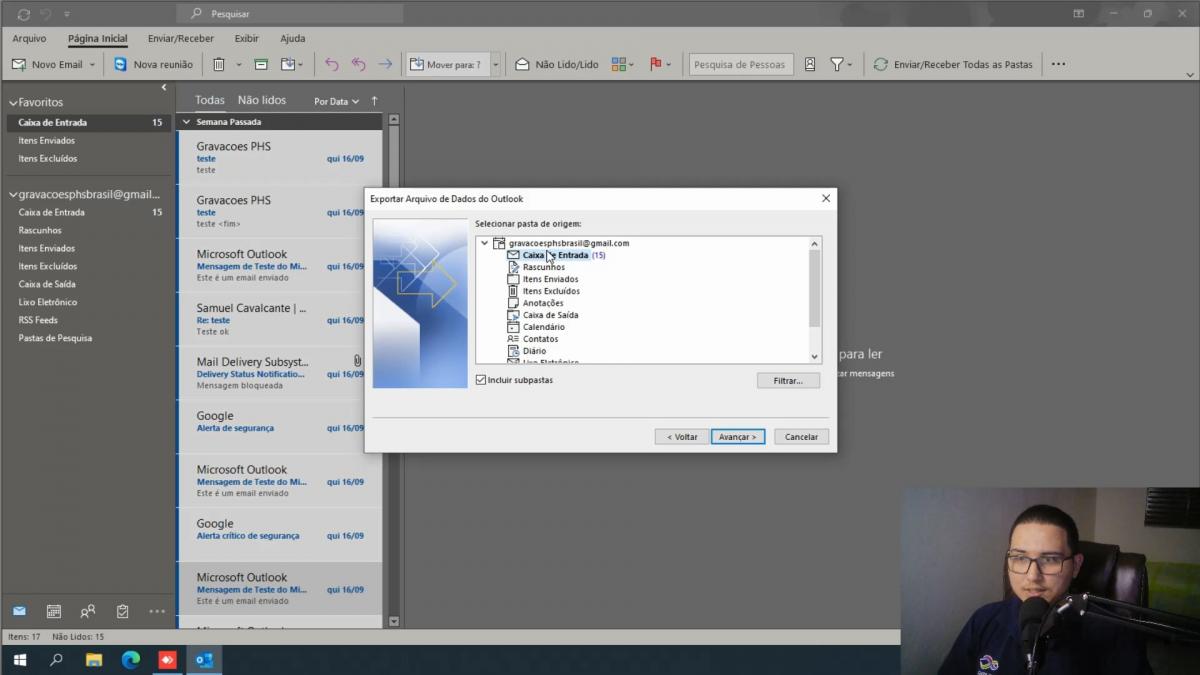The image size is (1200, 675).
Task: Open the Categorize color squares menu
Action: pos(623,64)
